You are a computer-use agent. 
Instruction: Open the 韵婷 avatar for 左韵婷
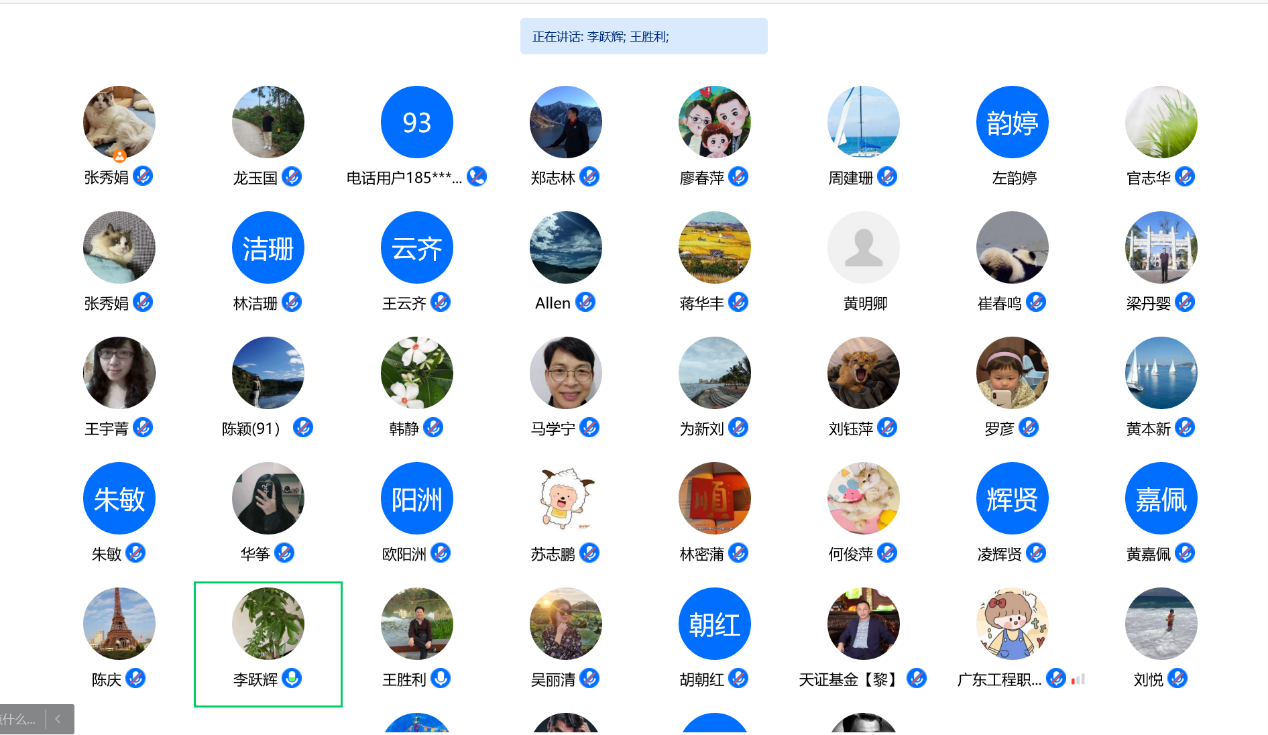1012,122
